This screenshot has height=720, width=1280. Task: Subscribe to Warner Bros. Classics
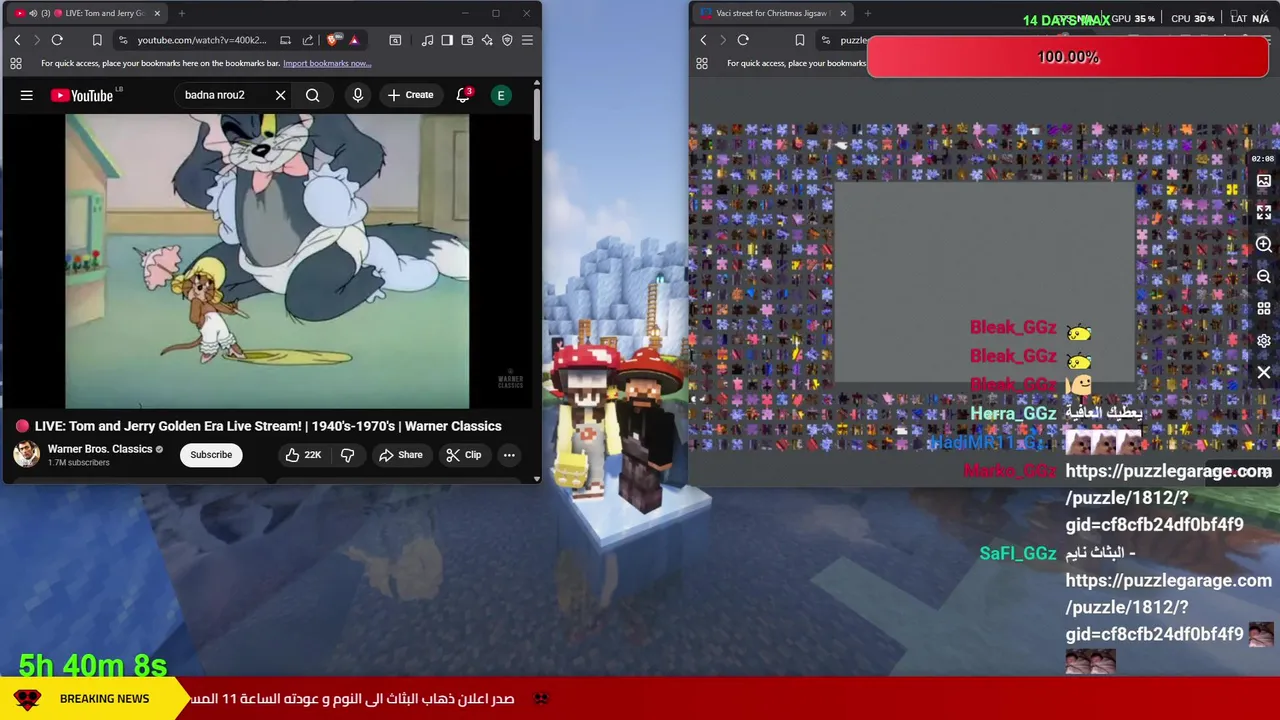[x=211, y=455]
